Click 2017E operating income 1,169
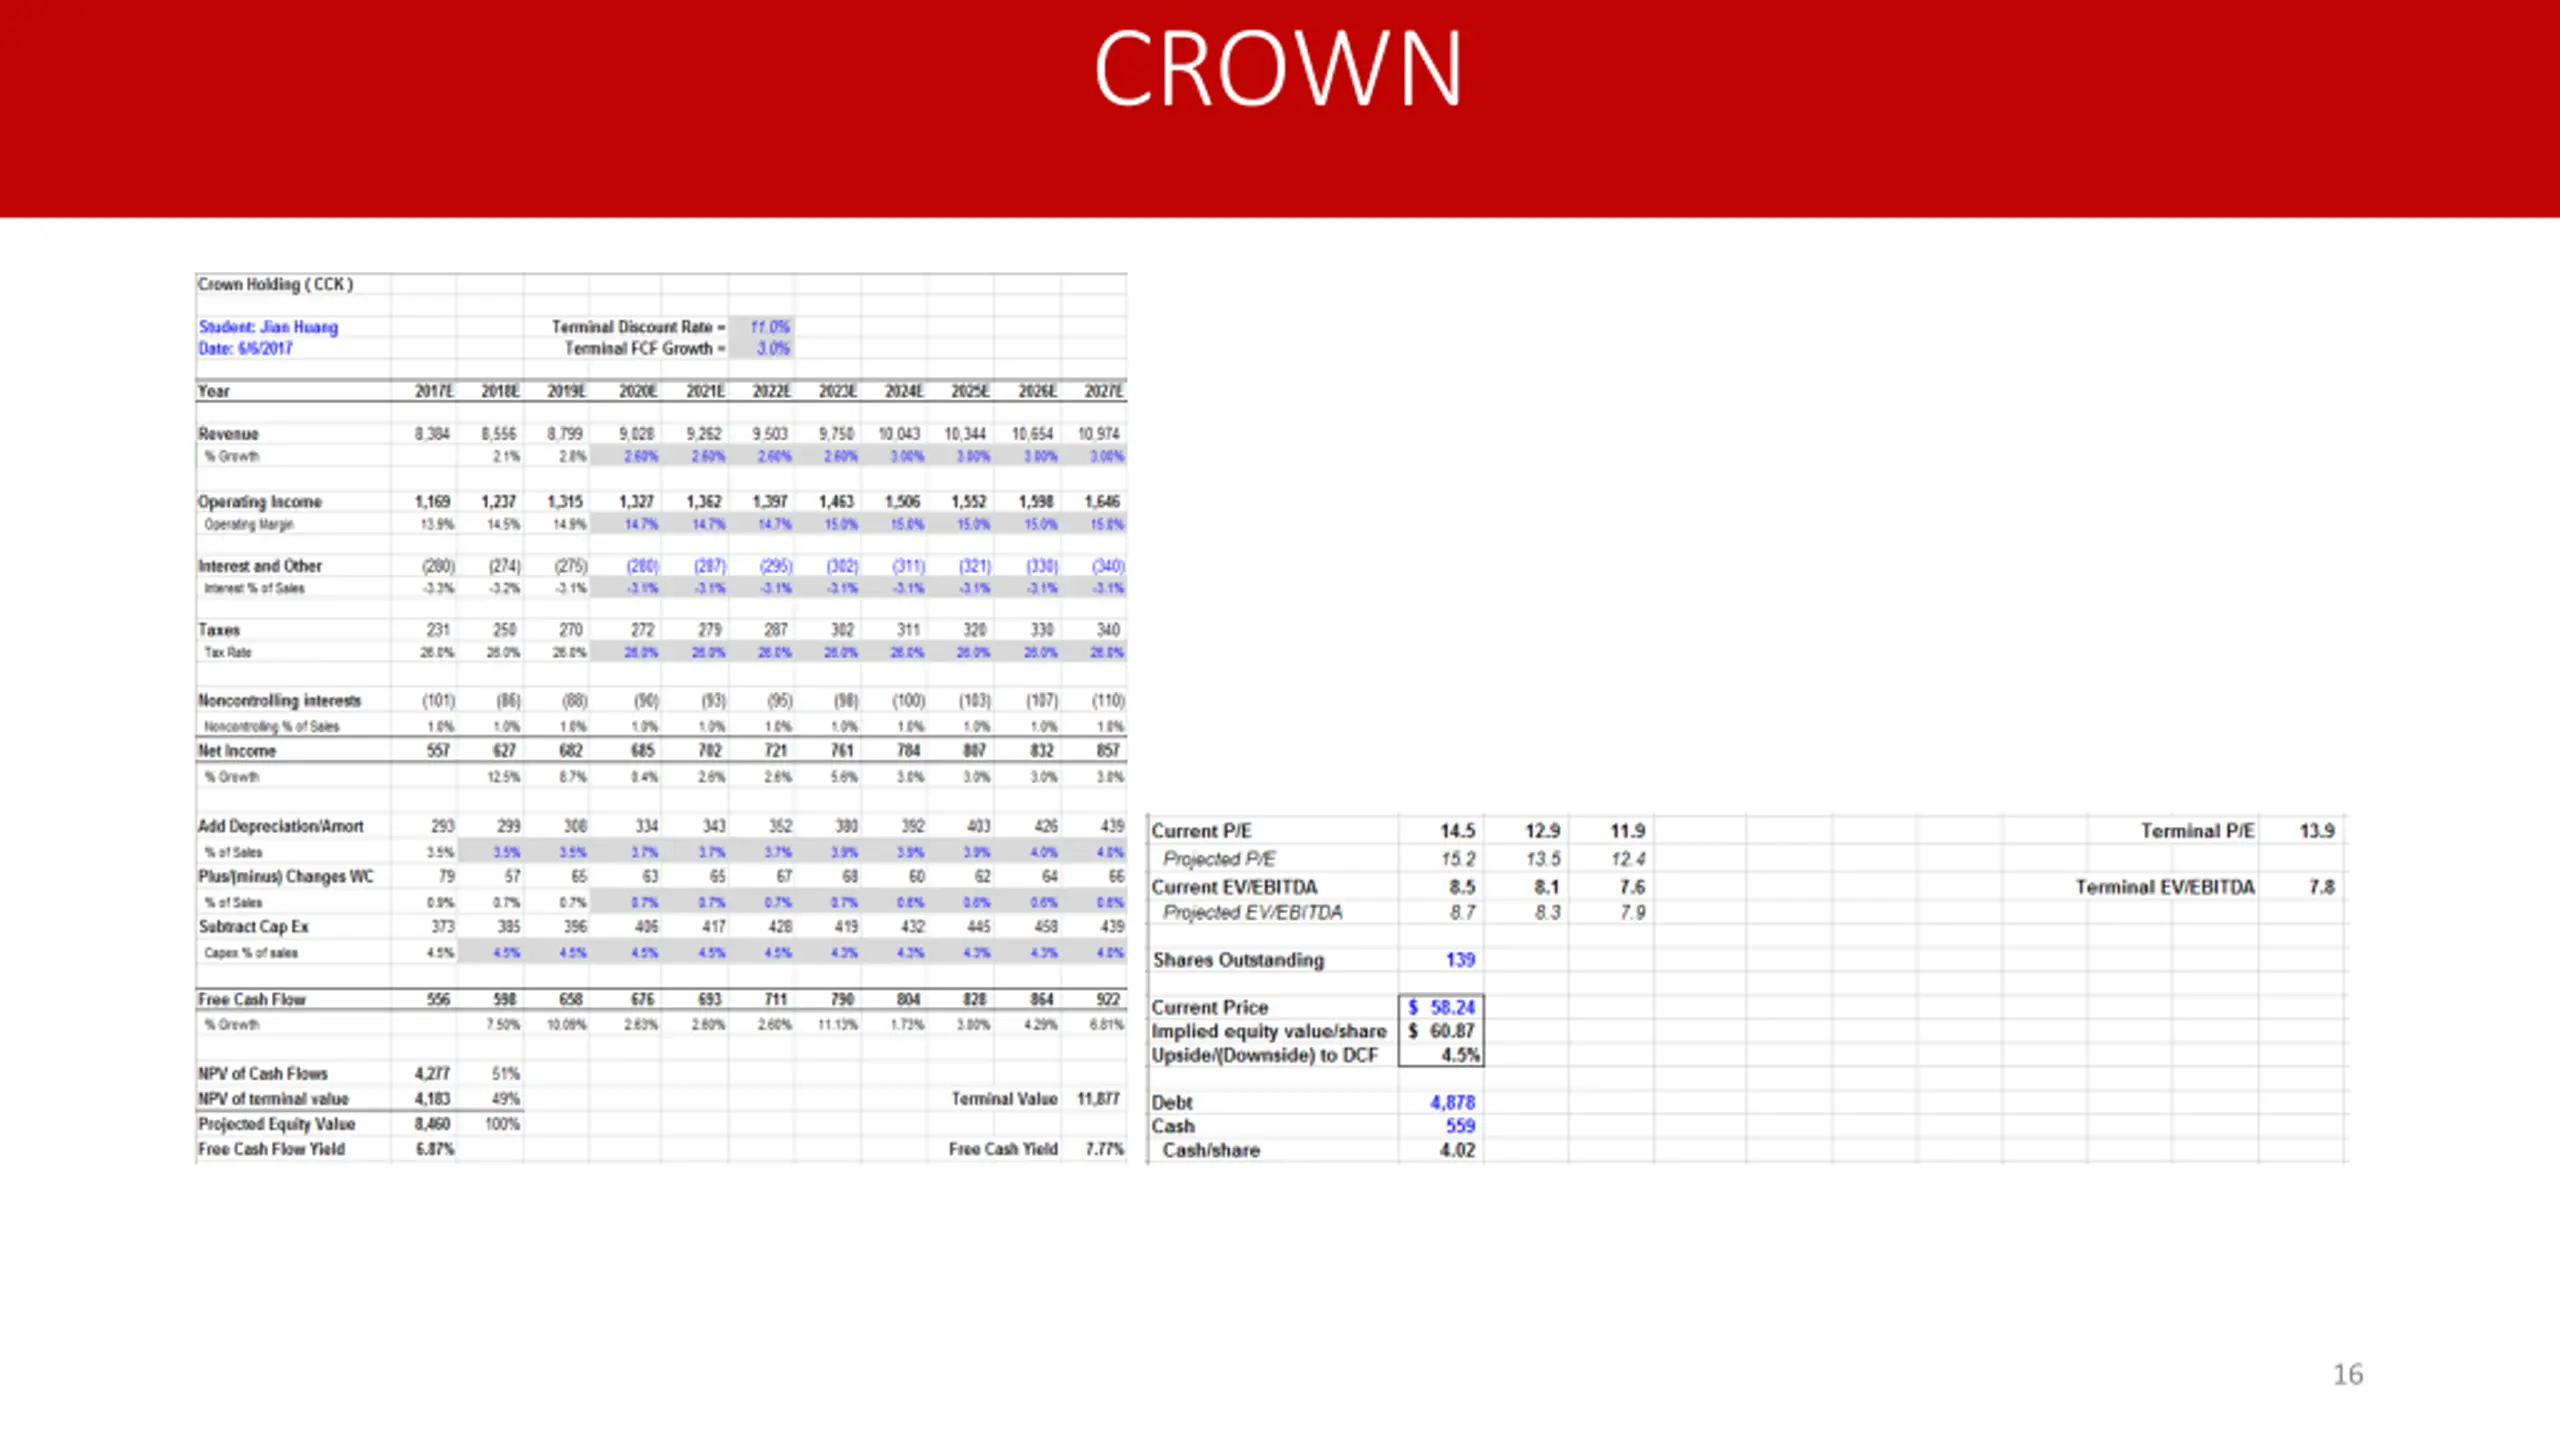The height and width of the screenshot is (1440, 2560). (432, 502)
